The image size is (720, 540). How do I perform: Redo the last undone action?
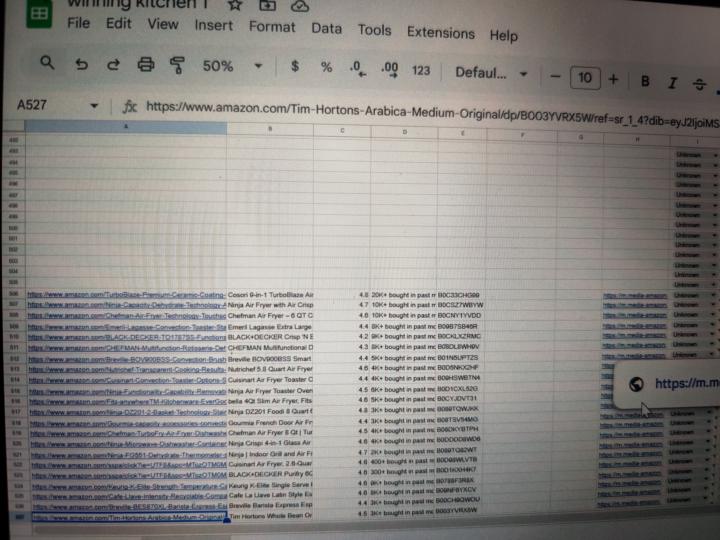(x=113, y=65)
